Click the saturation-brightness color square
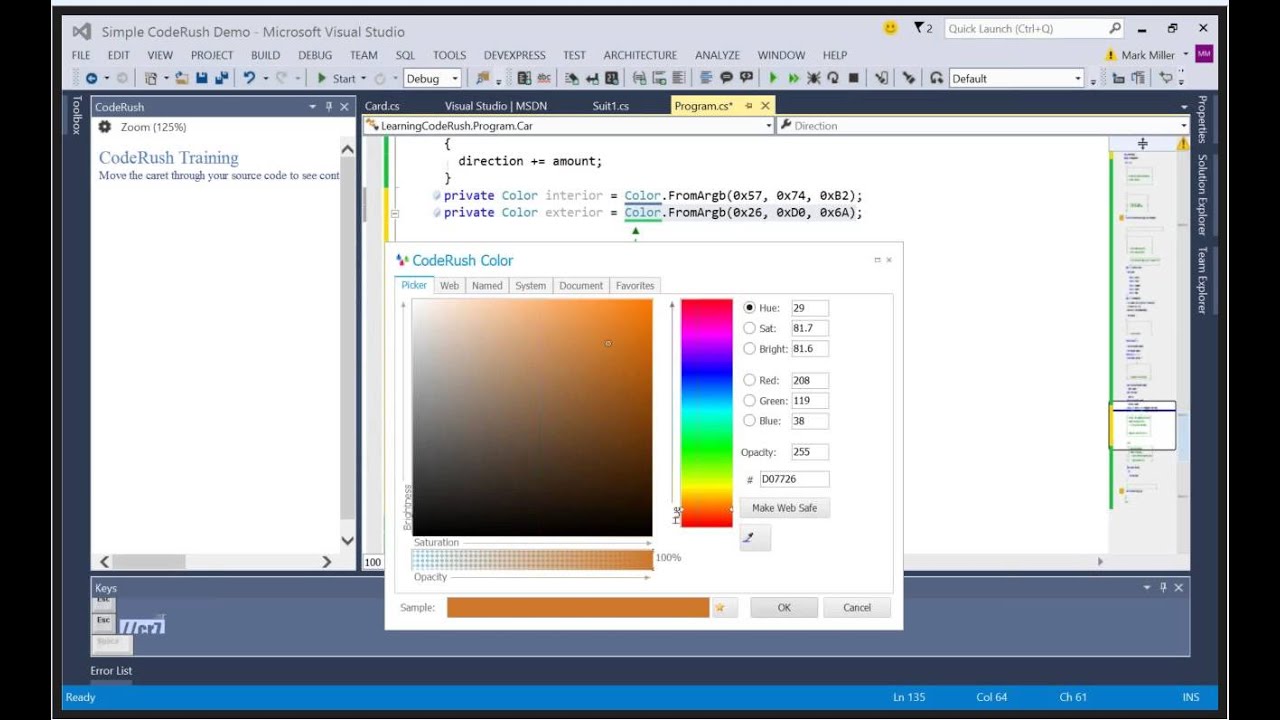This screenshot has height=720, width=1280. [x=532, y=418]
